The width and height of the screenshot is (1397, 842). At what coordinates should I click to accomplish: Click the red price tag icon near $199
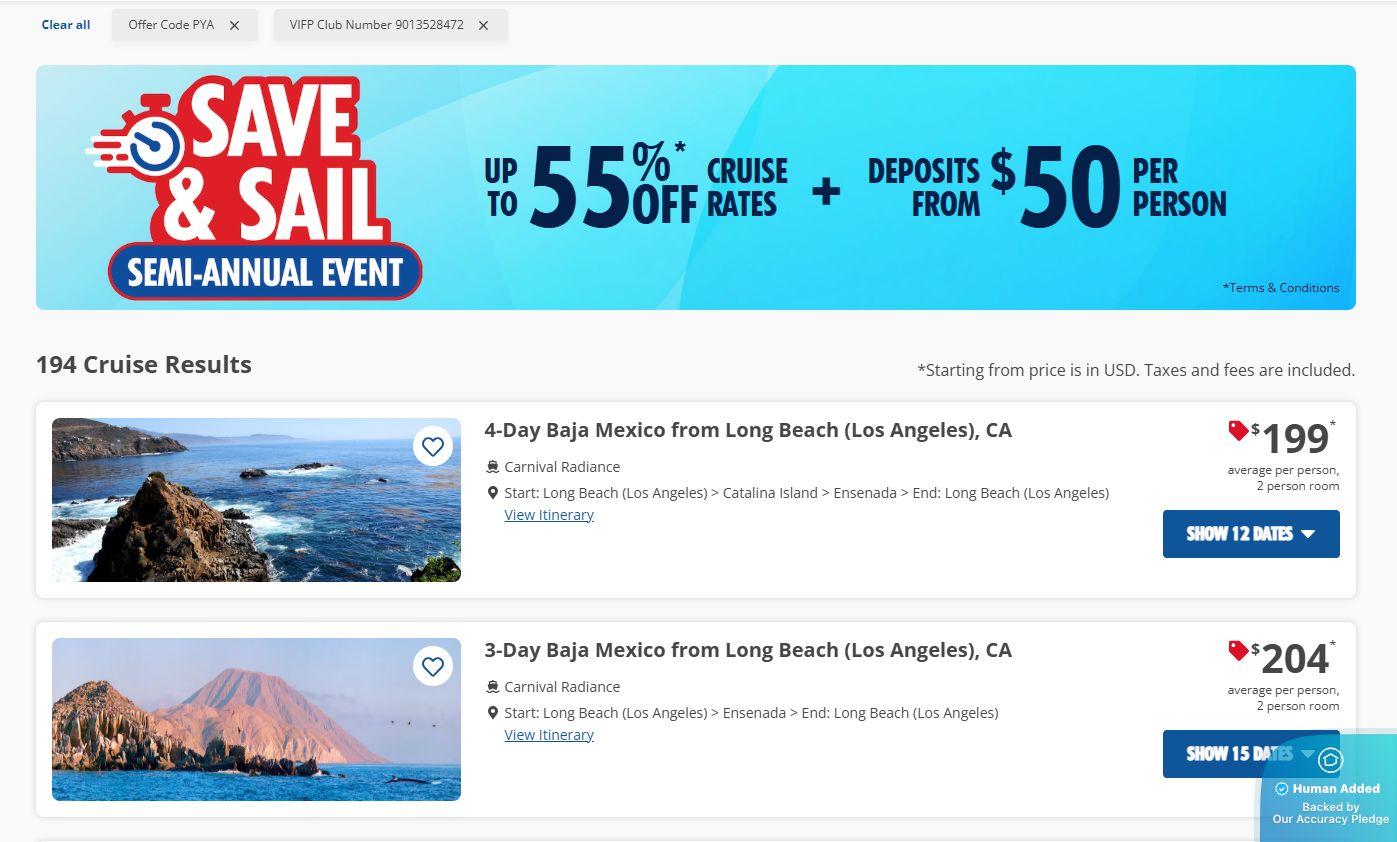coord(1237,431)
